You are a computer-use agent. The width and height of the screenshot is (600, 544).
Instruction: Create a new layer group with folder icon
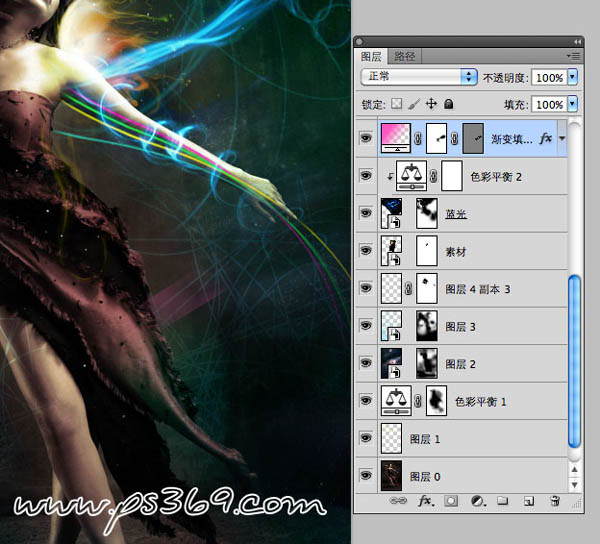(503, 499)
